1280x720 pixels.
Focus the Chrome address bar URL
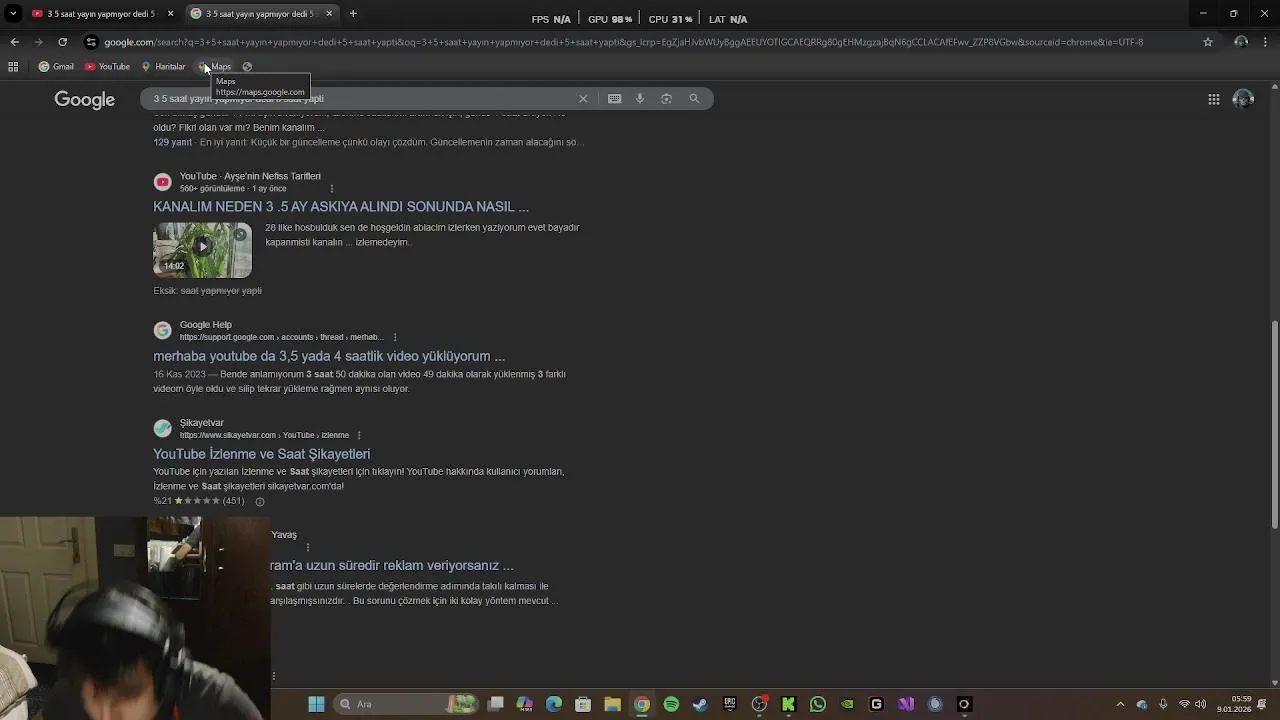[x=623, y=42]
